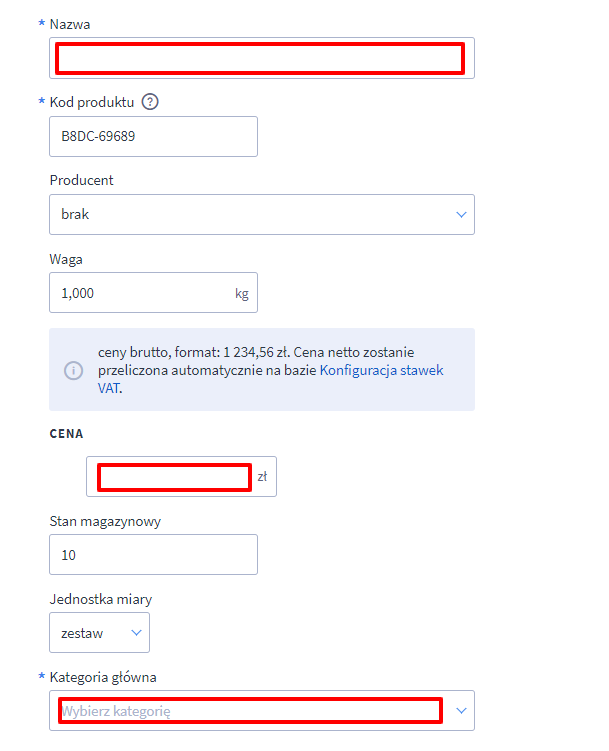
Task: Open the Jednostka miary dropdown set to zestaw
Action: [100, 633]
